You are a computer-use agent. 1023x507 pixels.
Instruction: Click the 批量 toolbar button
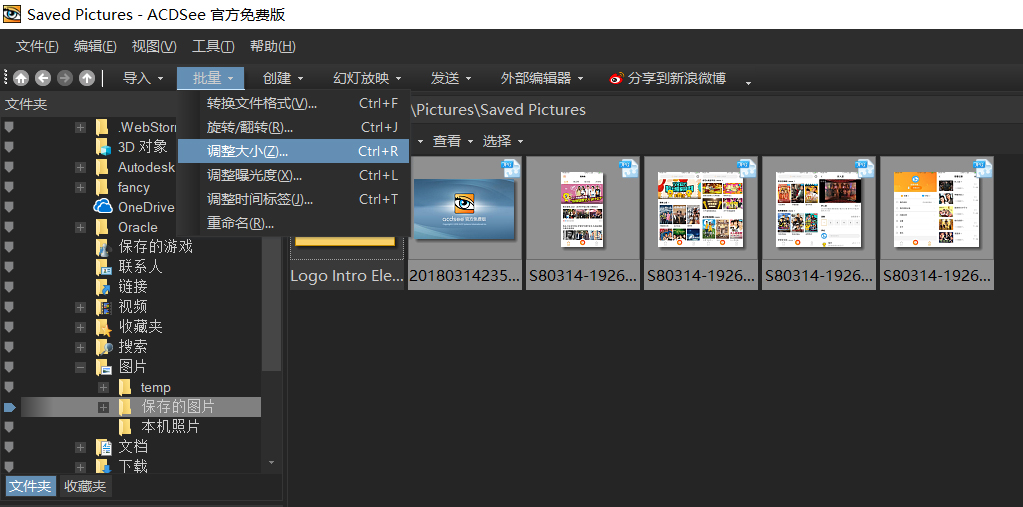tap(211, 78)
